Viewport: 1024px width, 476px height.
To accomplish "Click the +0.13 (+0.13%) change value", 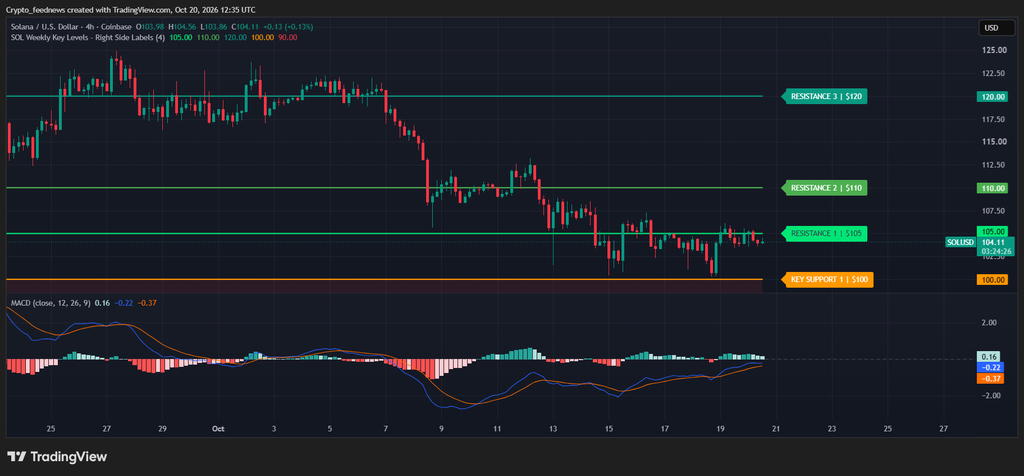I will click(288, 27).
